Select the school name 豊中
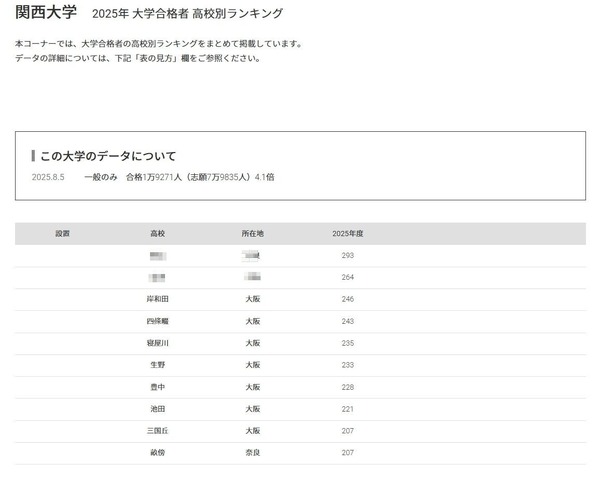The image size is (600, 493). coord(157,387)
